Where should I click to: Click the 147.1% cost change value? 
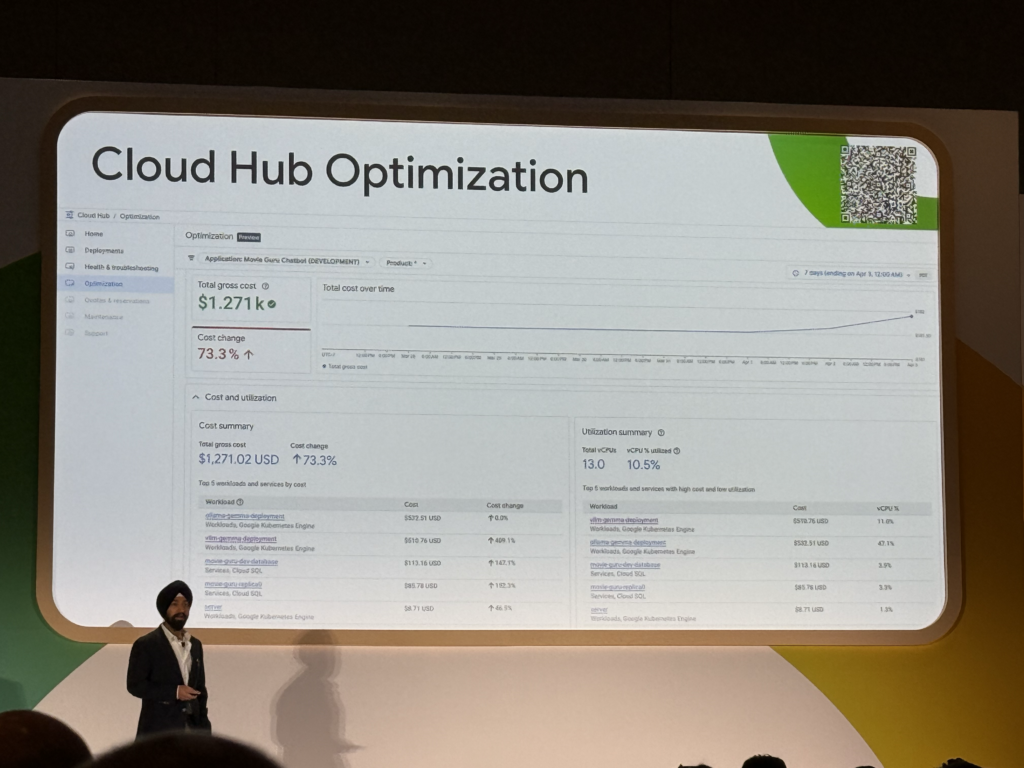coord(502,563)
